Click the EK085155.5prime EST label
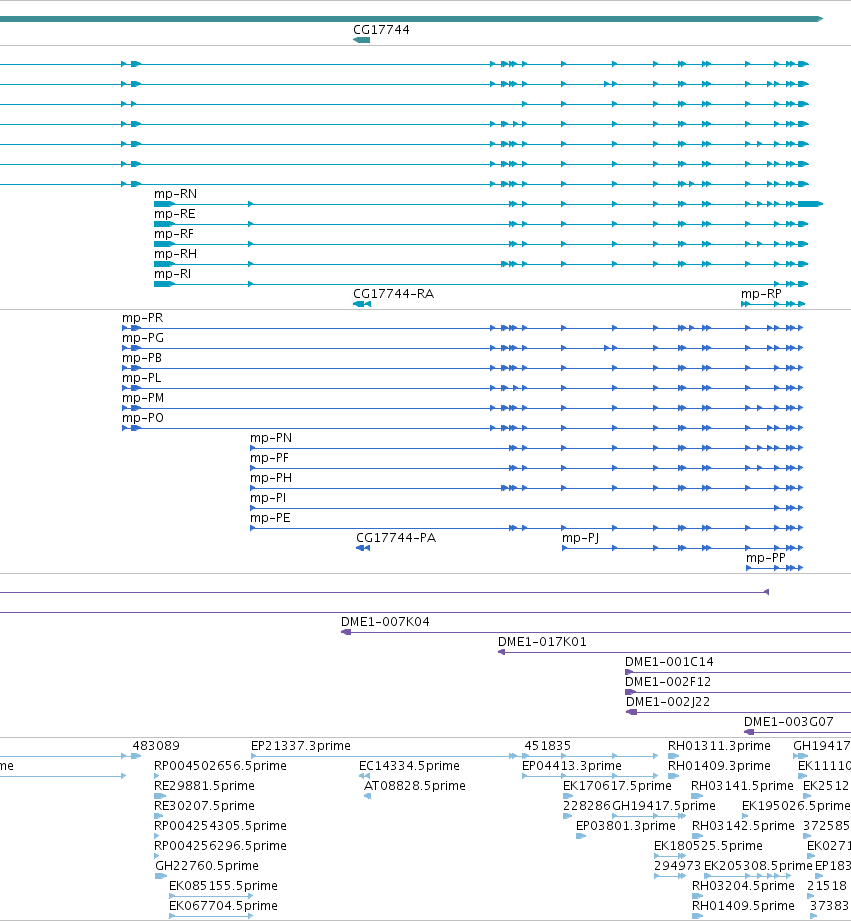This screenshot has height=921, width=851. (223, 885)
